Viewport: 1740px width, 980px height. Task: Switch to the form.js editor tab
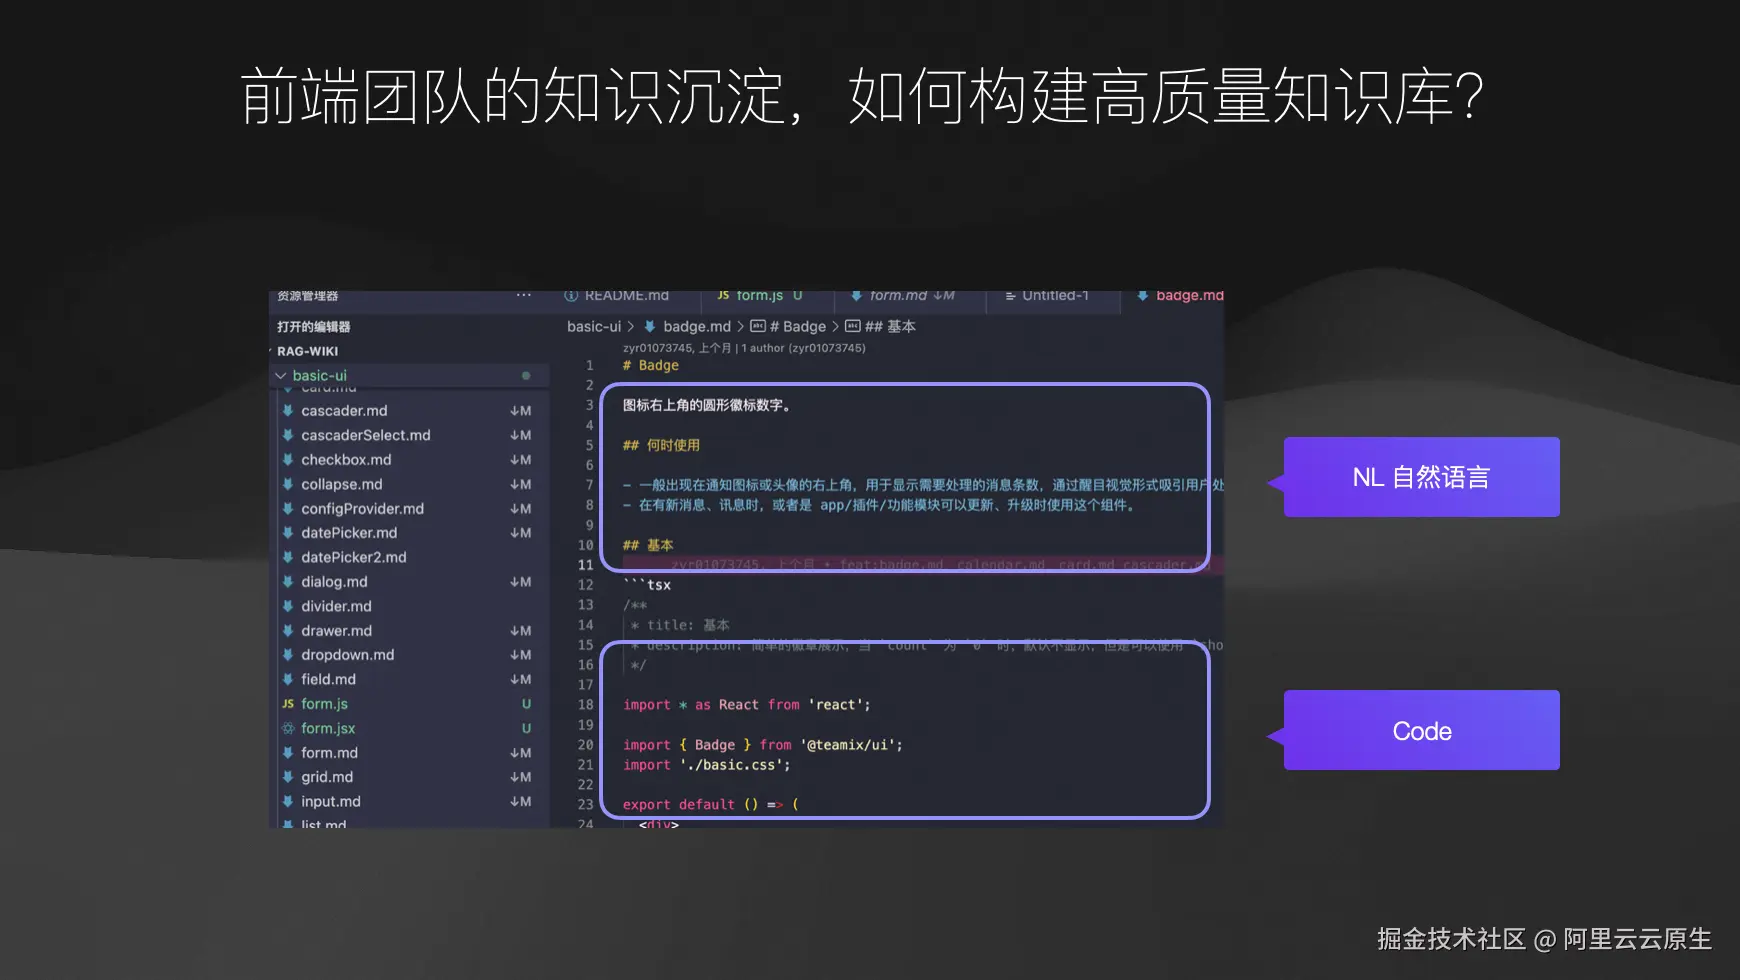[x=760, y=295]
